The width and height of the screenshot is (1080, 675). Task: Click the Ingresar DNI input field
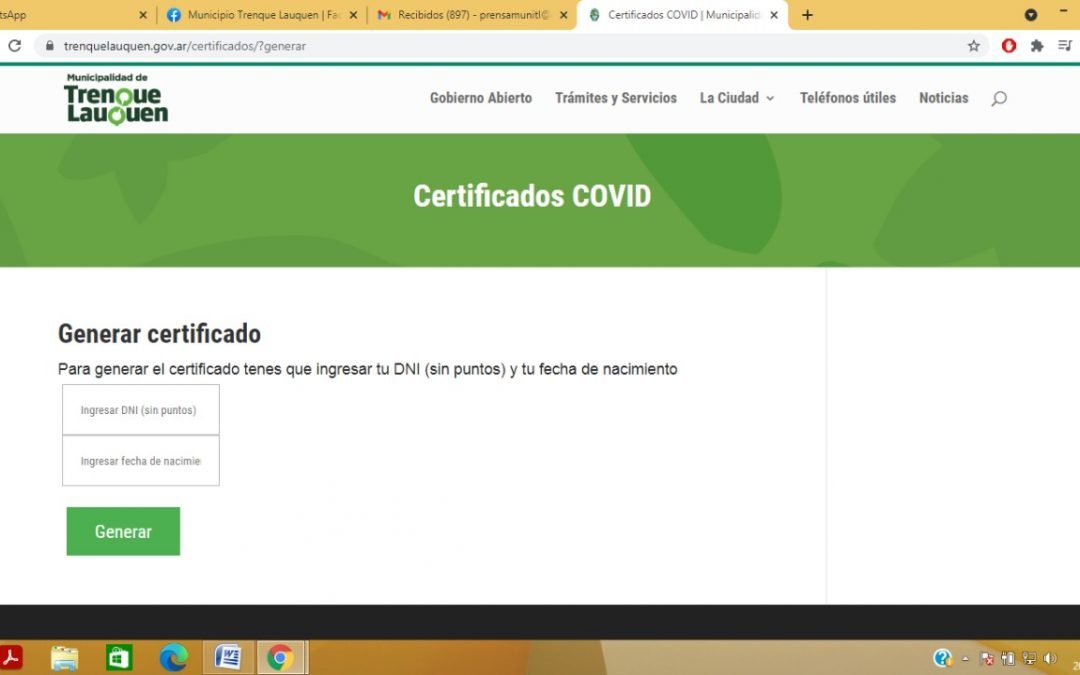click(141, 410)
